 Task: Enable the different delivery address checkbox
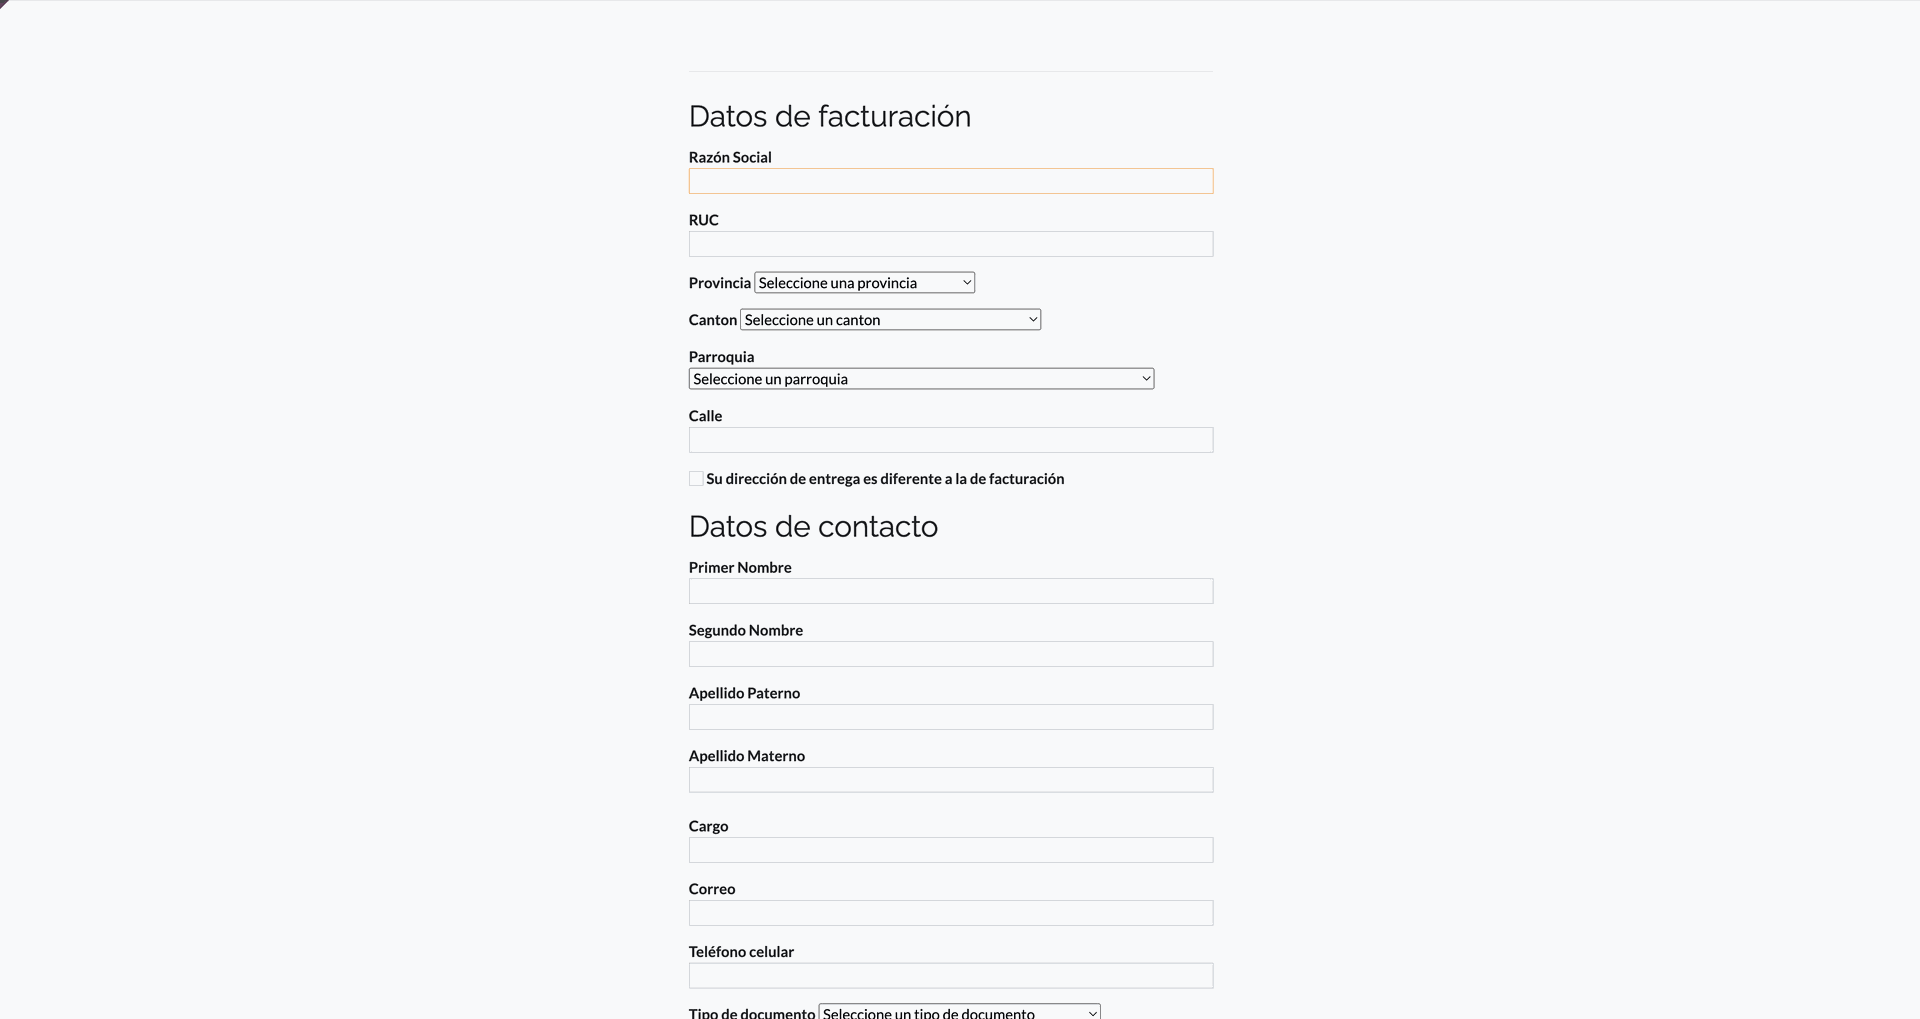coord(696,479)
